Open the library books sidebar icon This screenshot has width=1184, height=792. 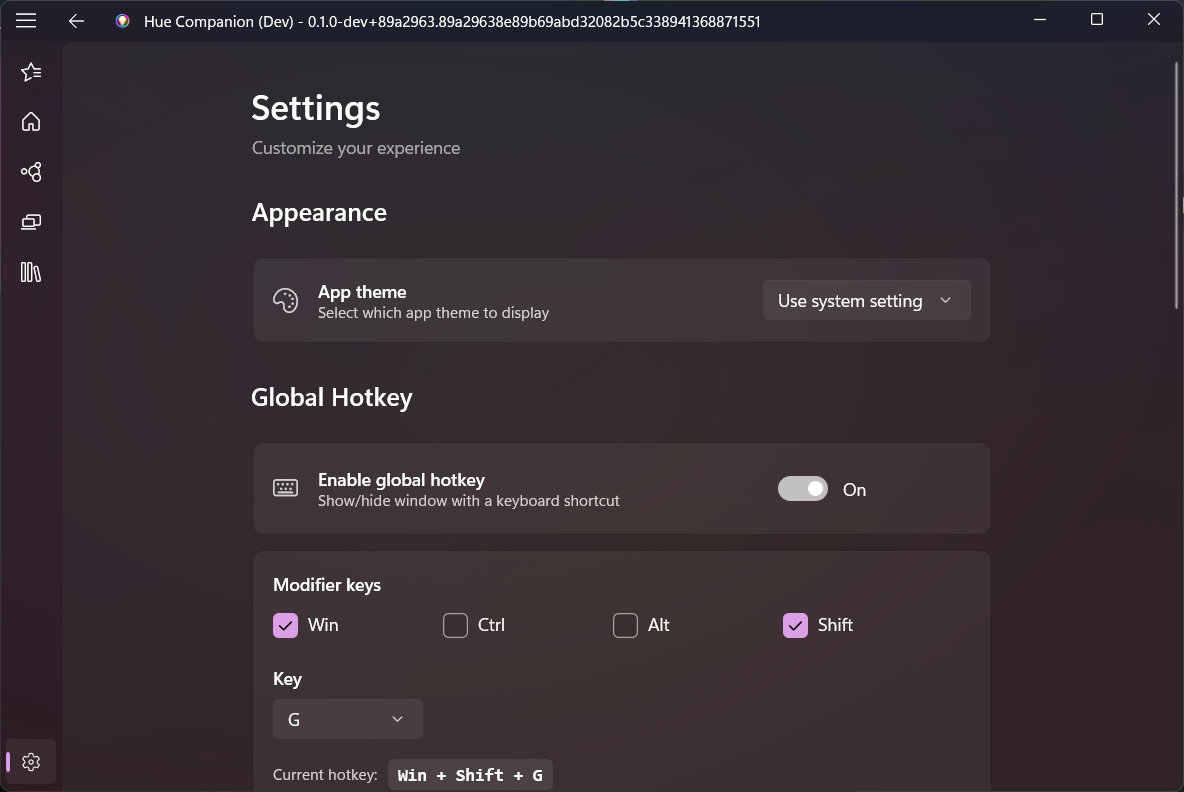pos(31,272)
